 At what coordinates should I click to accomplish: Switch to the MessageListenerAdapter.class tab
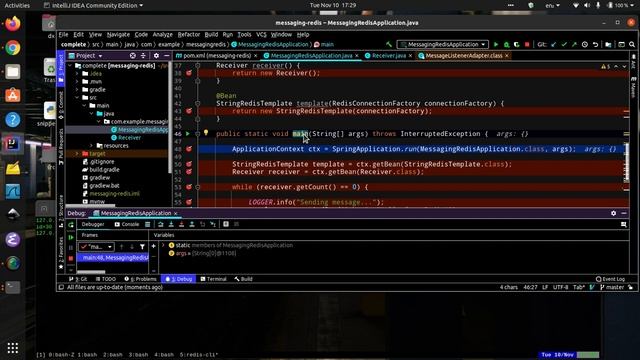[464, 56]
